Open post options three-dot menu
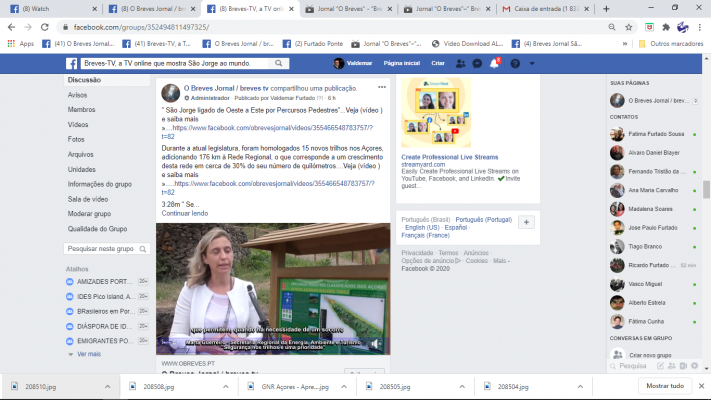 tap(381, 88)
